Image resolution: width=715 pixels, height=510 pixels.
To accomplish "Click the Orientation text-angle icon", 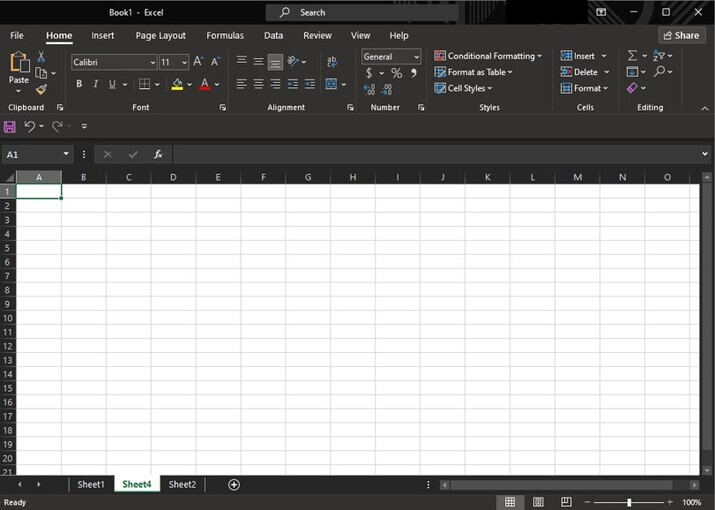I will (x=293, y=61).
